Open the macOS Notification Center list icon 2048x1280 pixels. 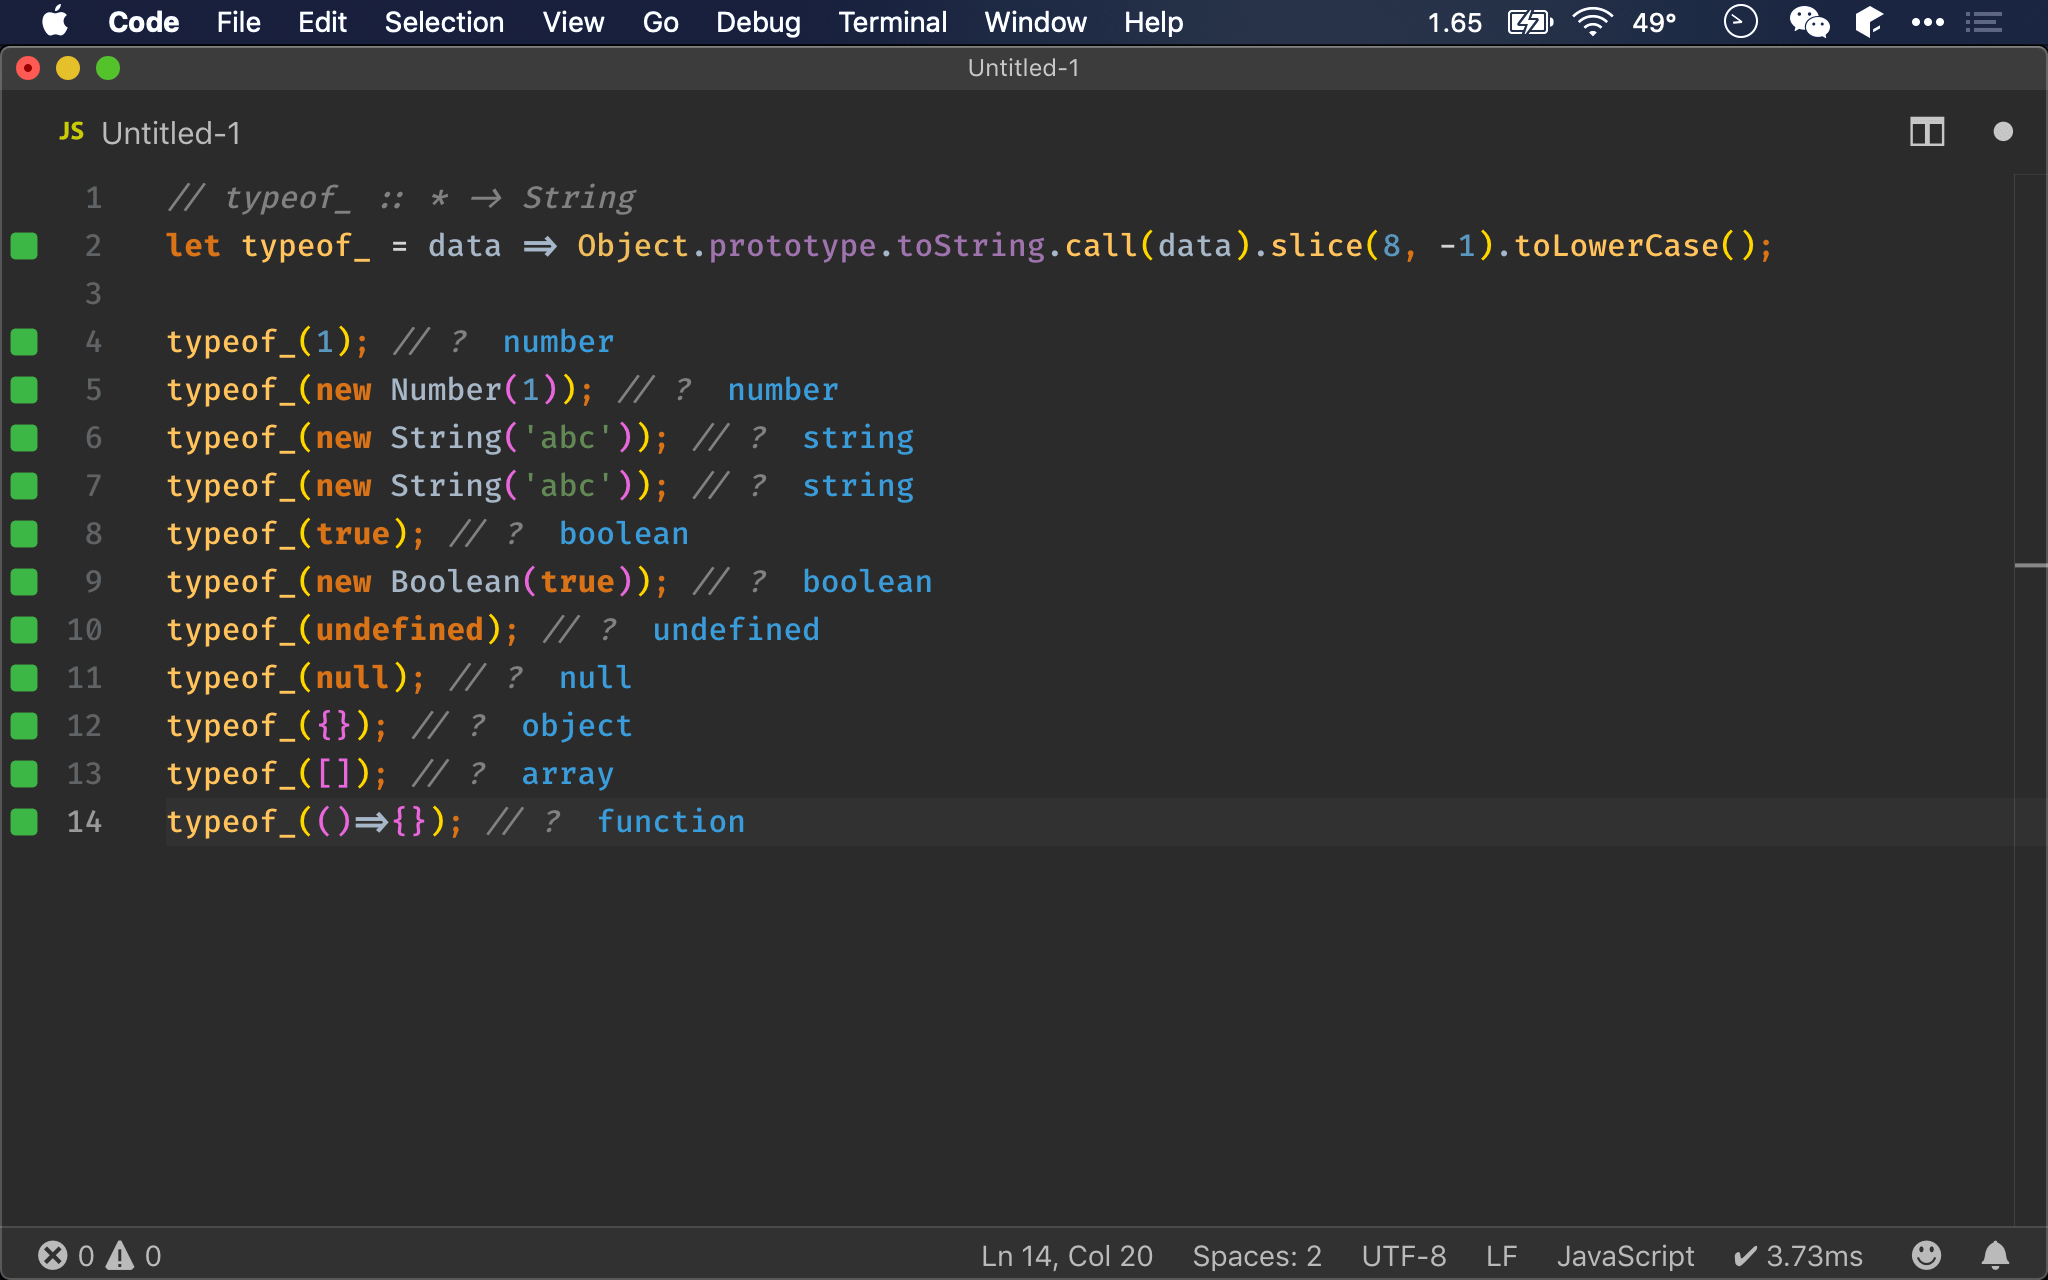[1983, 22]
